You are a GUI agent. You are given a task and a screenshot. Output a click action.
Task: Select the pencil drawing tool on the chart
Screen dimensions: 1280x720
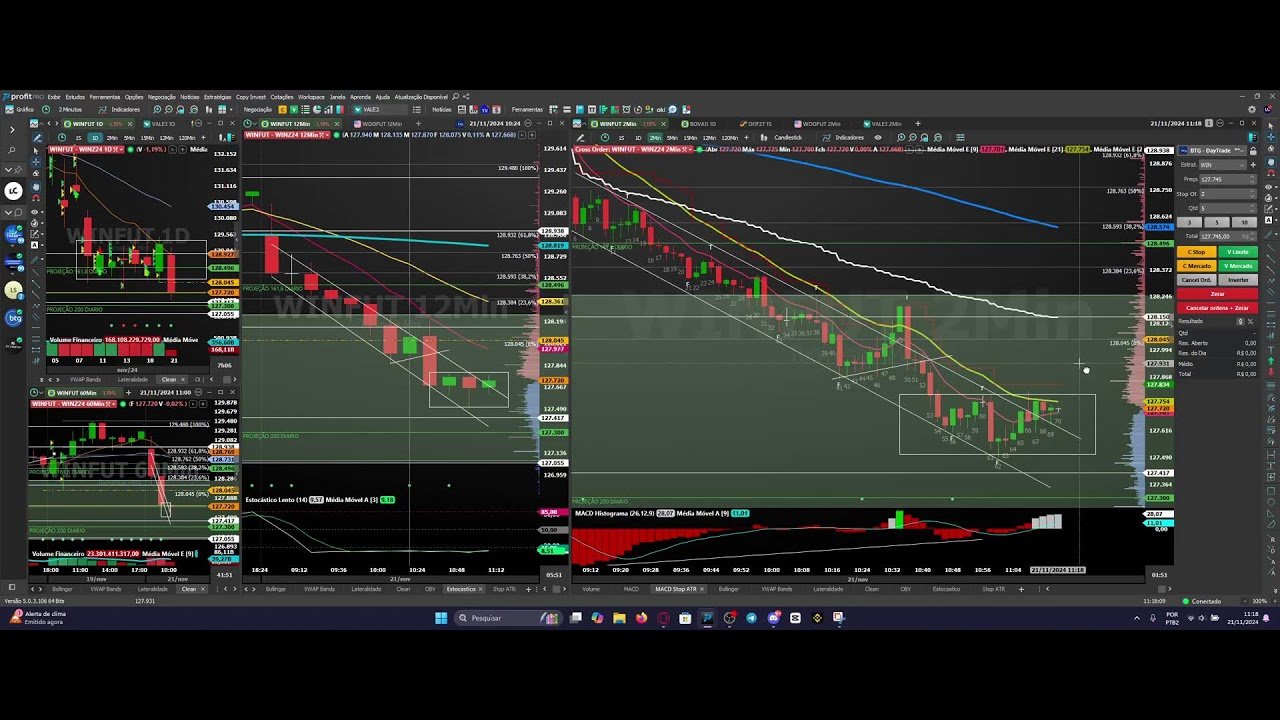click(38, 137)
